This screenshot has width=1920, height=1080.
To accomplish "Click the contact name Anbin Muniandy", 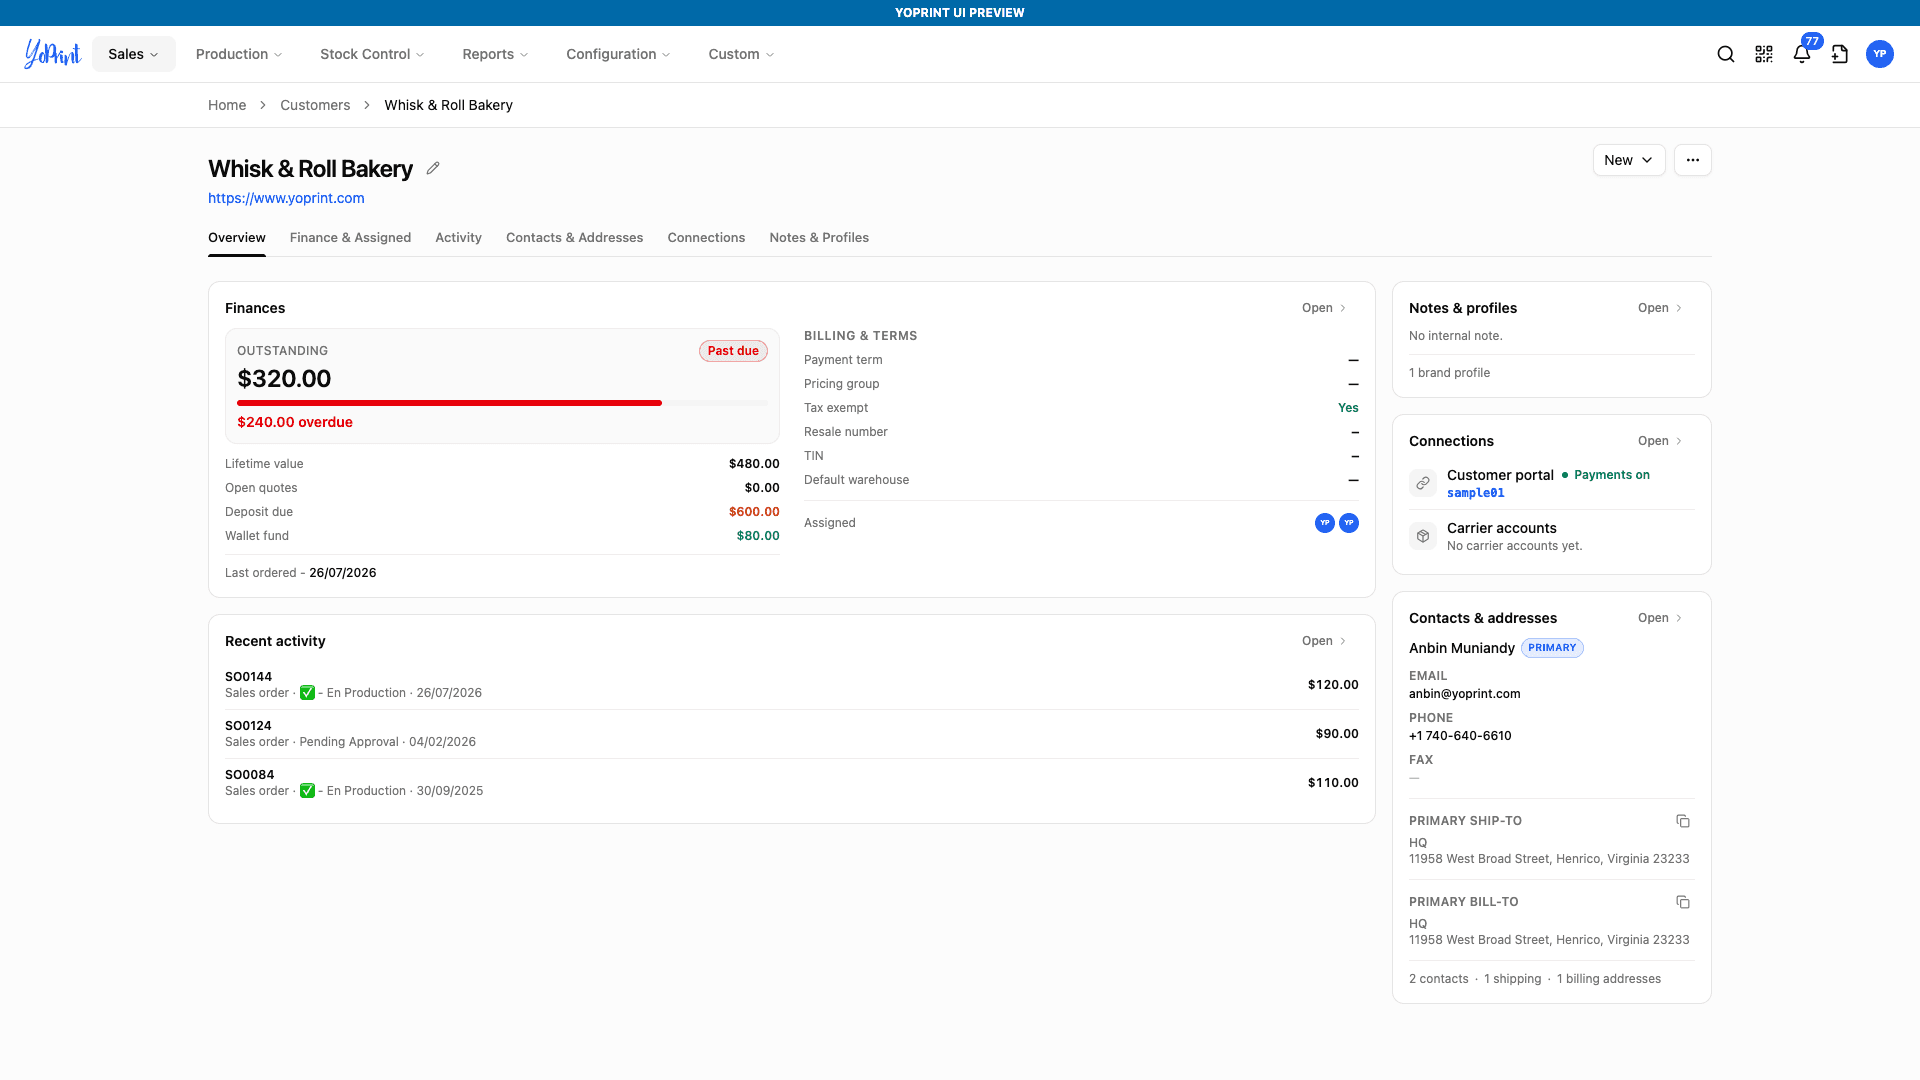I will (1462, 648).
